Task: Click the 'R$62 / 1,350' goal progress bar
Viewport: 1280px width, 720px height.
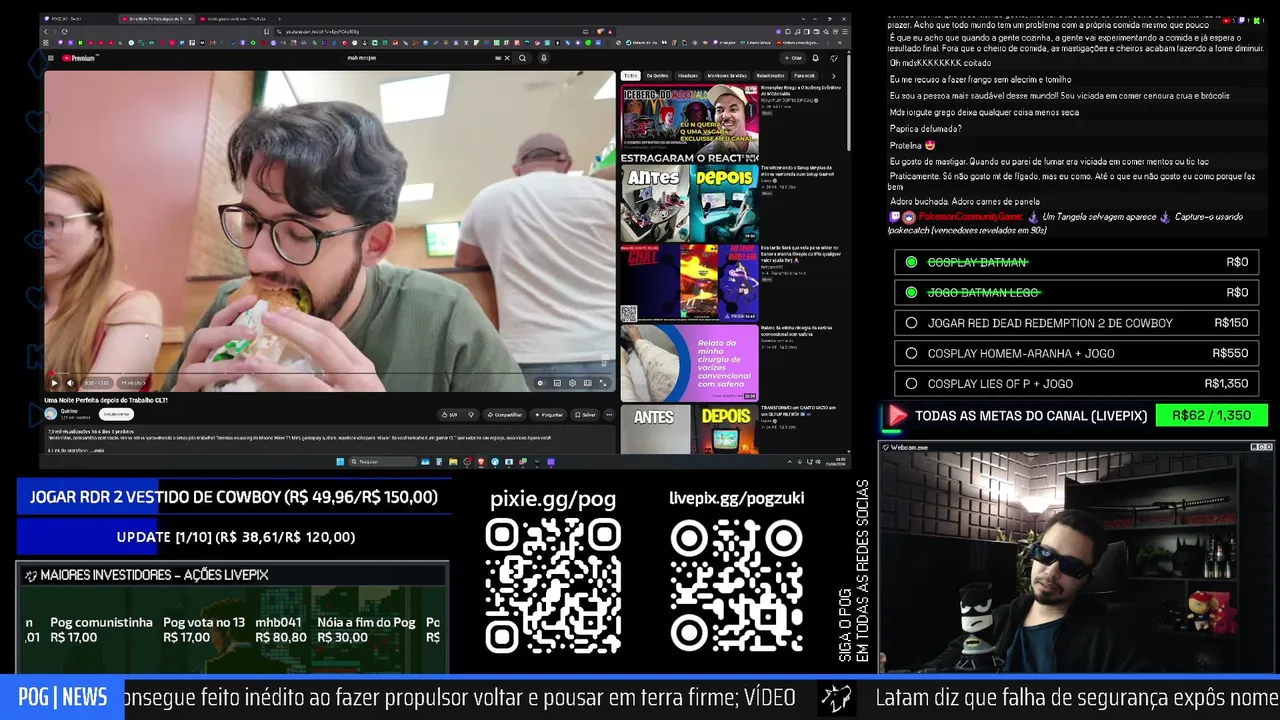Action: point(1211,415)
